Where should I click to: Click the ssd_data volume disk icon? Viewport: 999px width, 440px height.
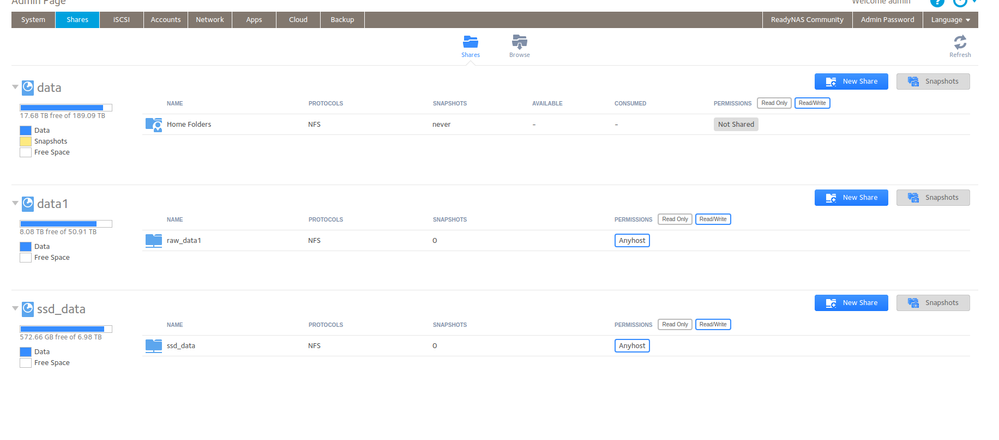click(x=28, y=309)
